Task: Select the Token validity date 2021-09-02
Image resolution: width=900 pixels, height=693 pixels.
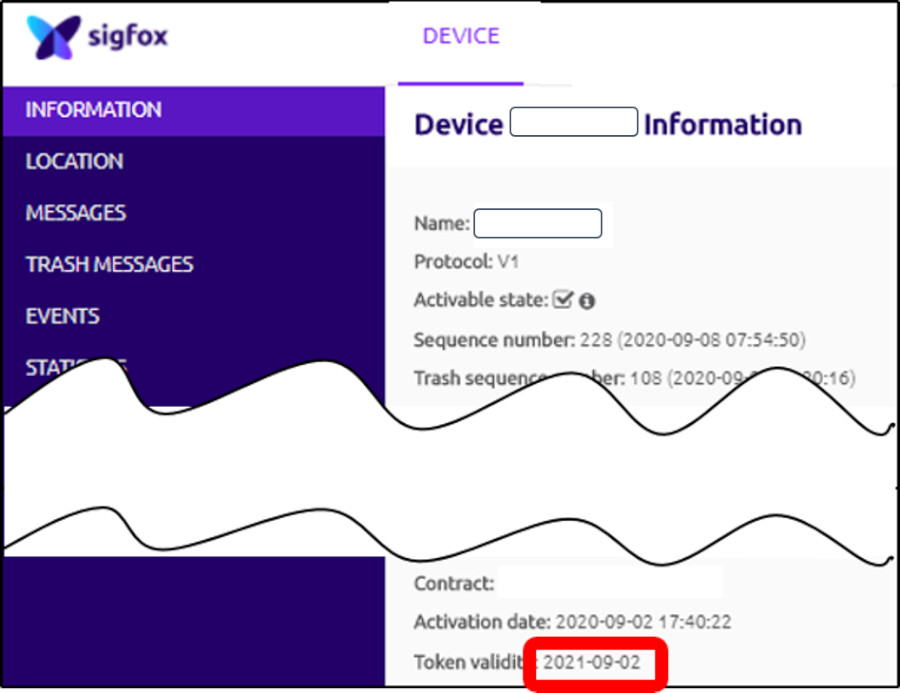Action: point(592,663)
